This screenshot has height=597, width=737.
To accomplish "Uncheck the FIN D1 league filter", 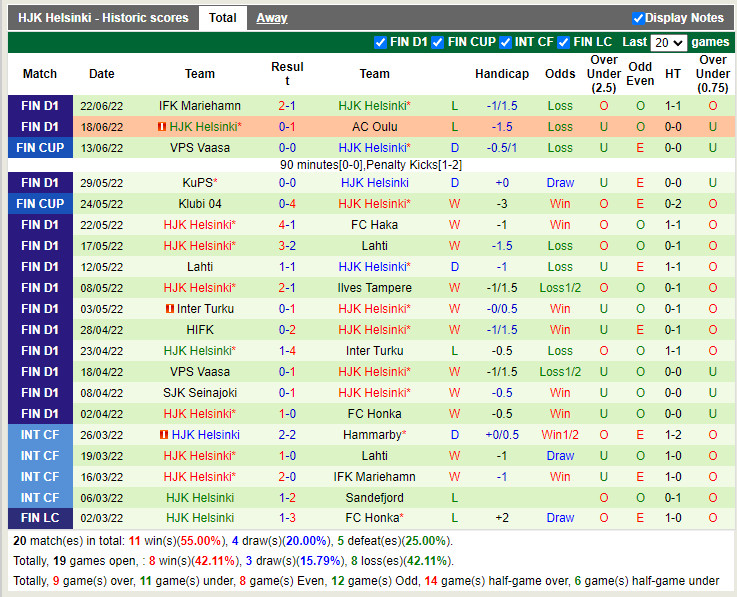I will click(x=380, y=42).
